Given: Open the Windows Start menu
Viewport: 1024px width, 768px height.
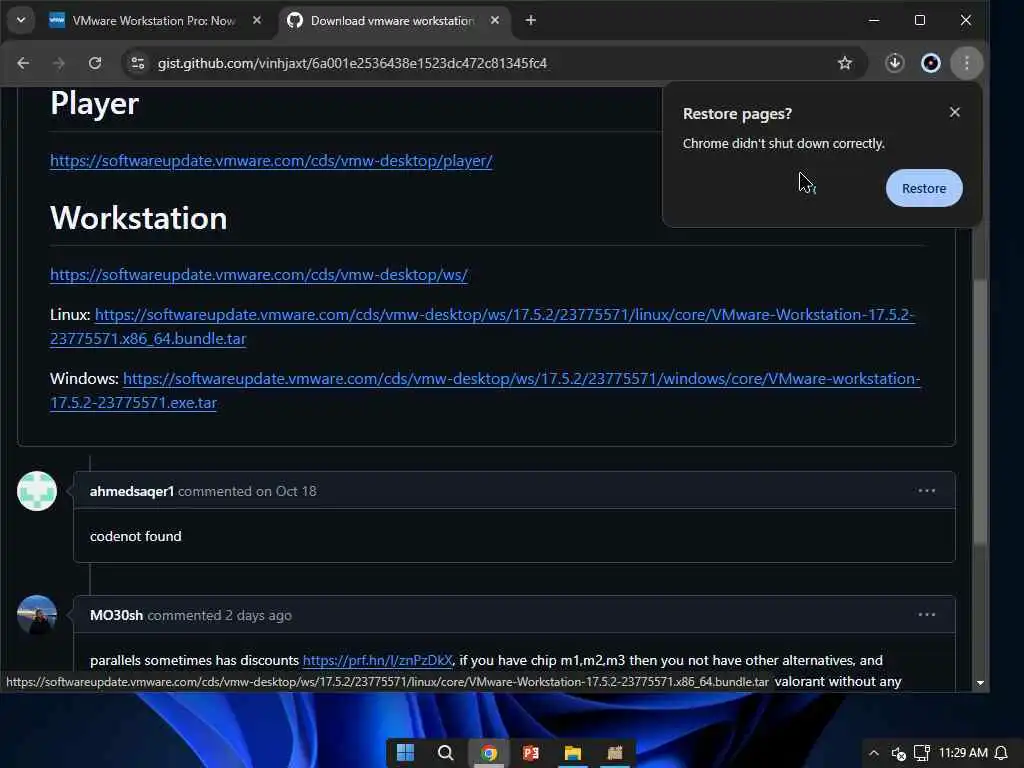Looking at the screenshot, I should pos(405,753).
